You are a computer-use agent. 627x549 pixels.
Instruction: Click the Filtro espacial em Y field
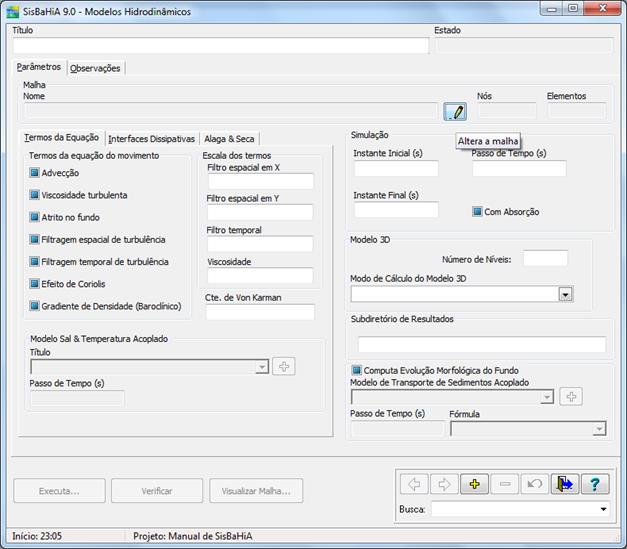pyautogui.click(x=260, y=212)
